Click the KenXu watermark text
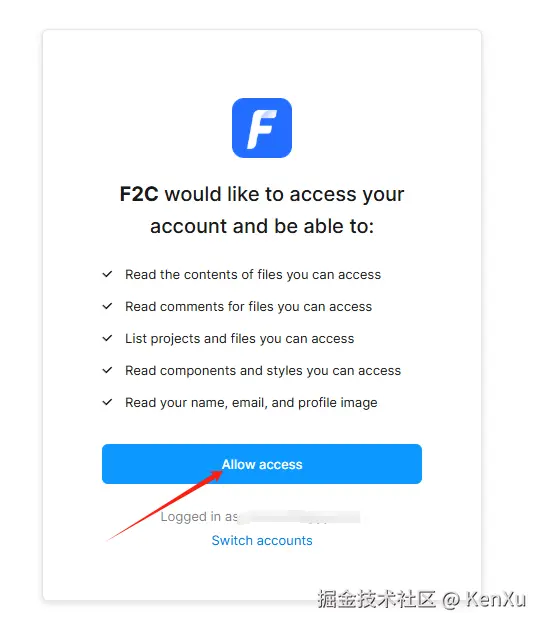The width and height of the screenshot is (545, 628). coord(496,600)
